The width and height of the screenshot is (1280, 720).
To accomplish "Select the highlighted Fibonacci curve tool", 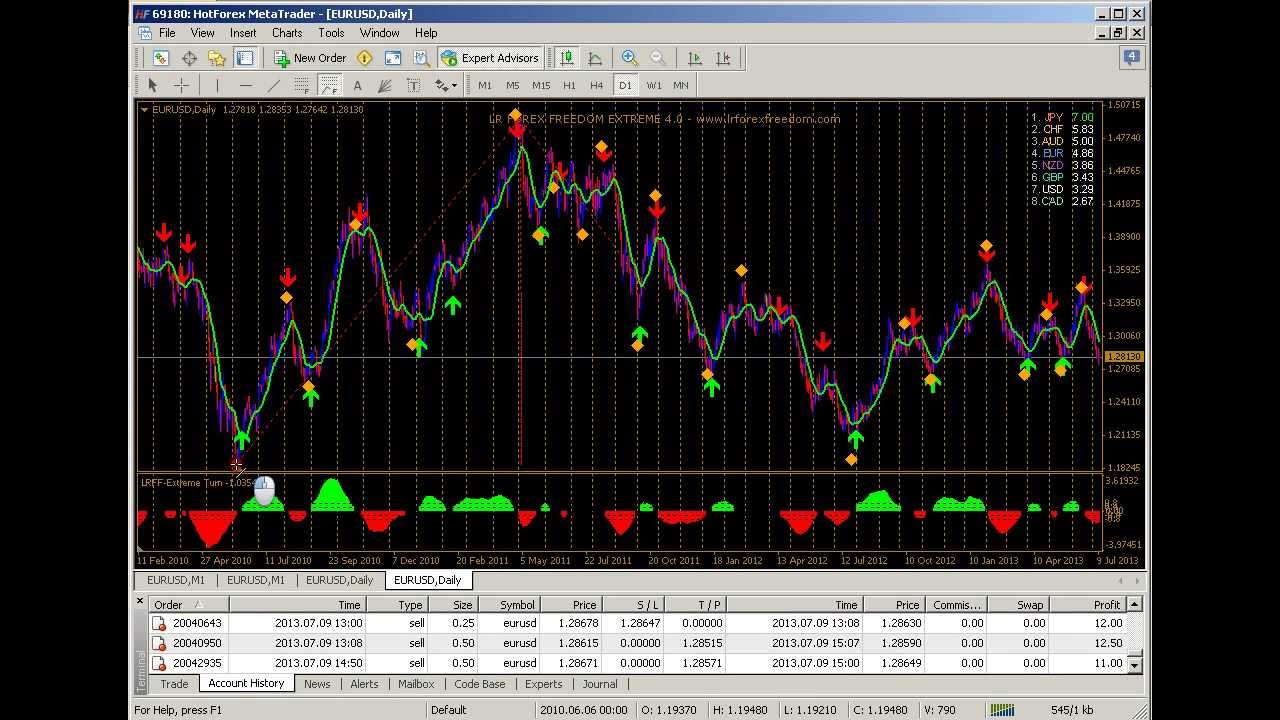I will coord(329,85).
